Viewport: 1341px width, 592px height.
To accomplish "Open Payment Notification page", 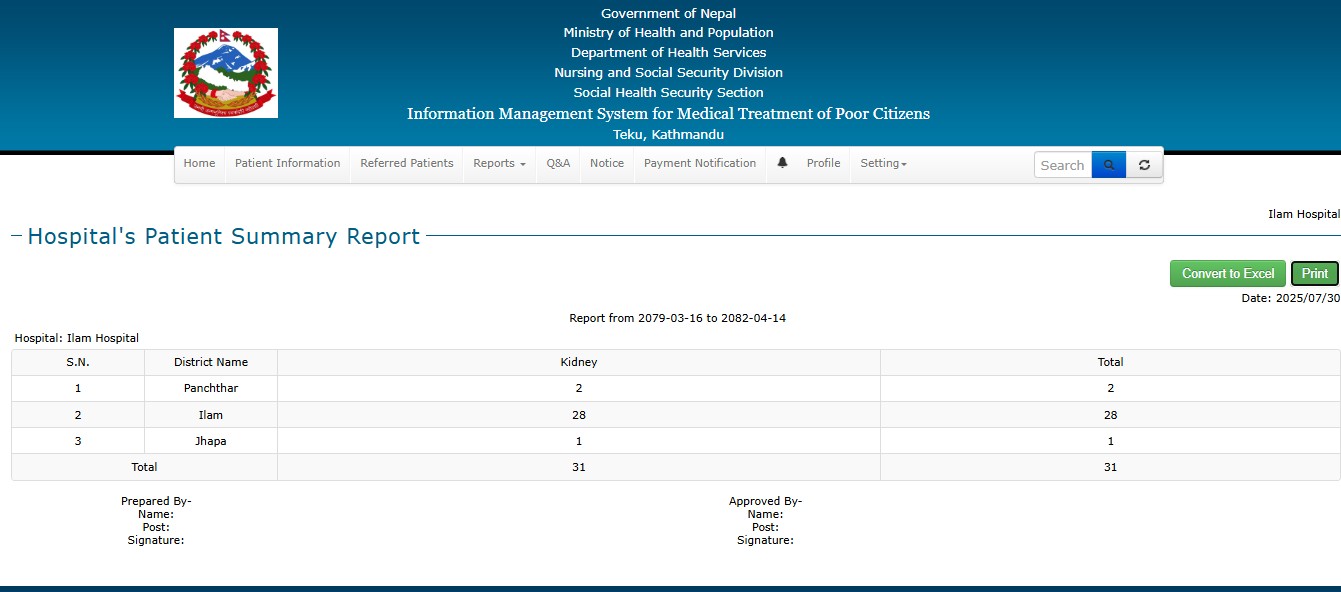I will click(699, 164).
